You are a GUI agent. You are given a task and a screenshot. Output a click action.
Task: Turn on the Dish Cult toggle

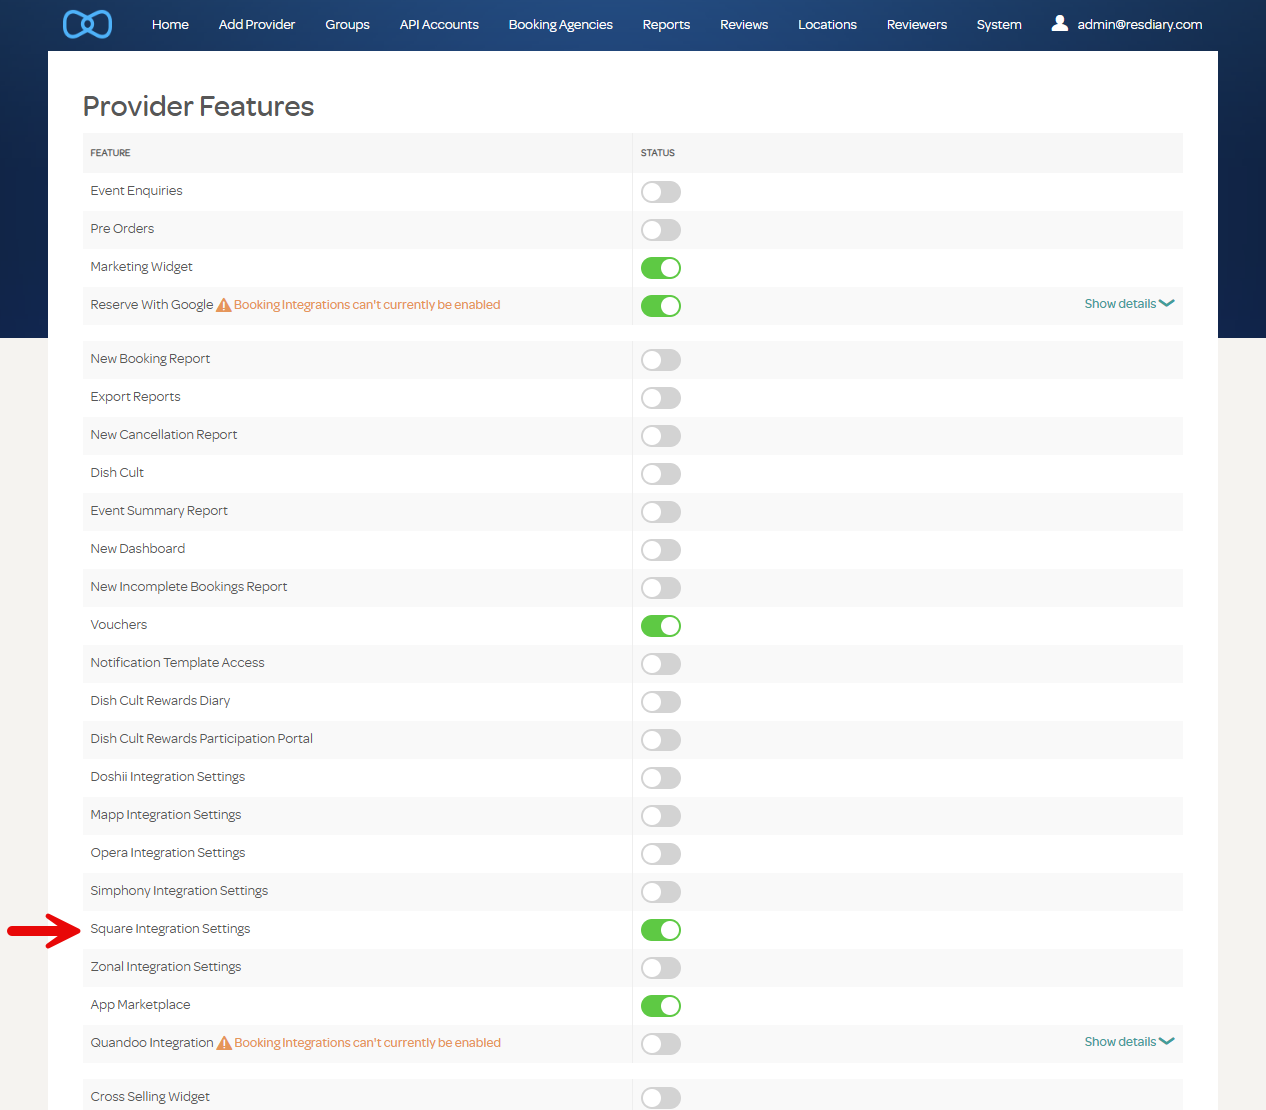pos(661,474)
